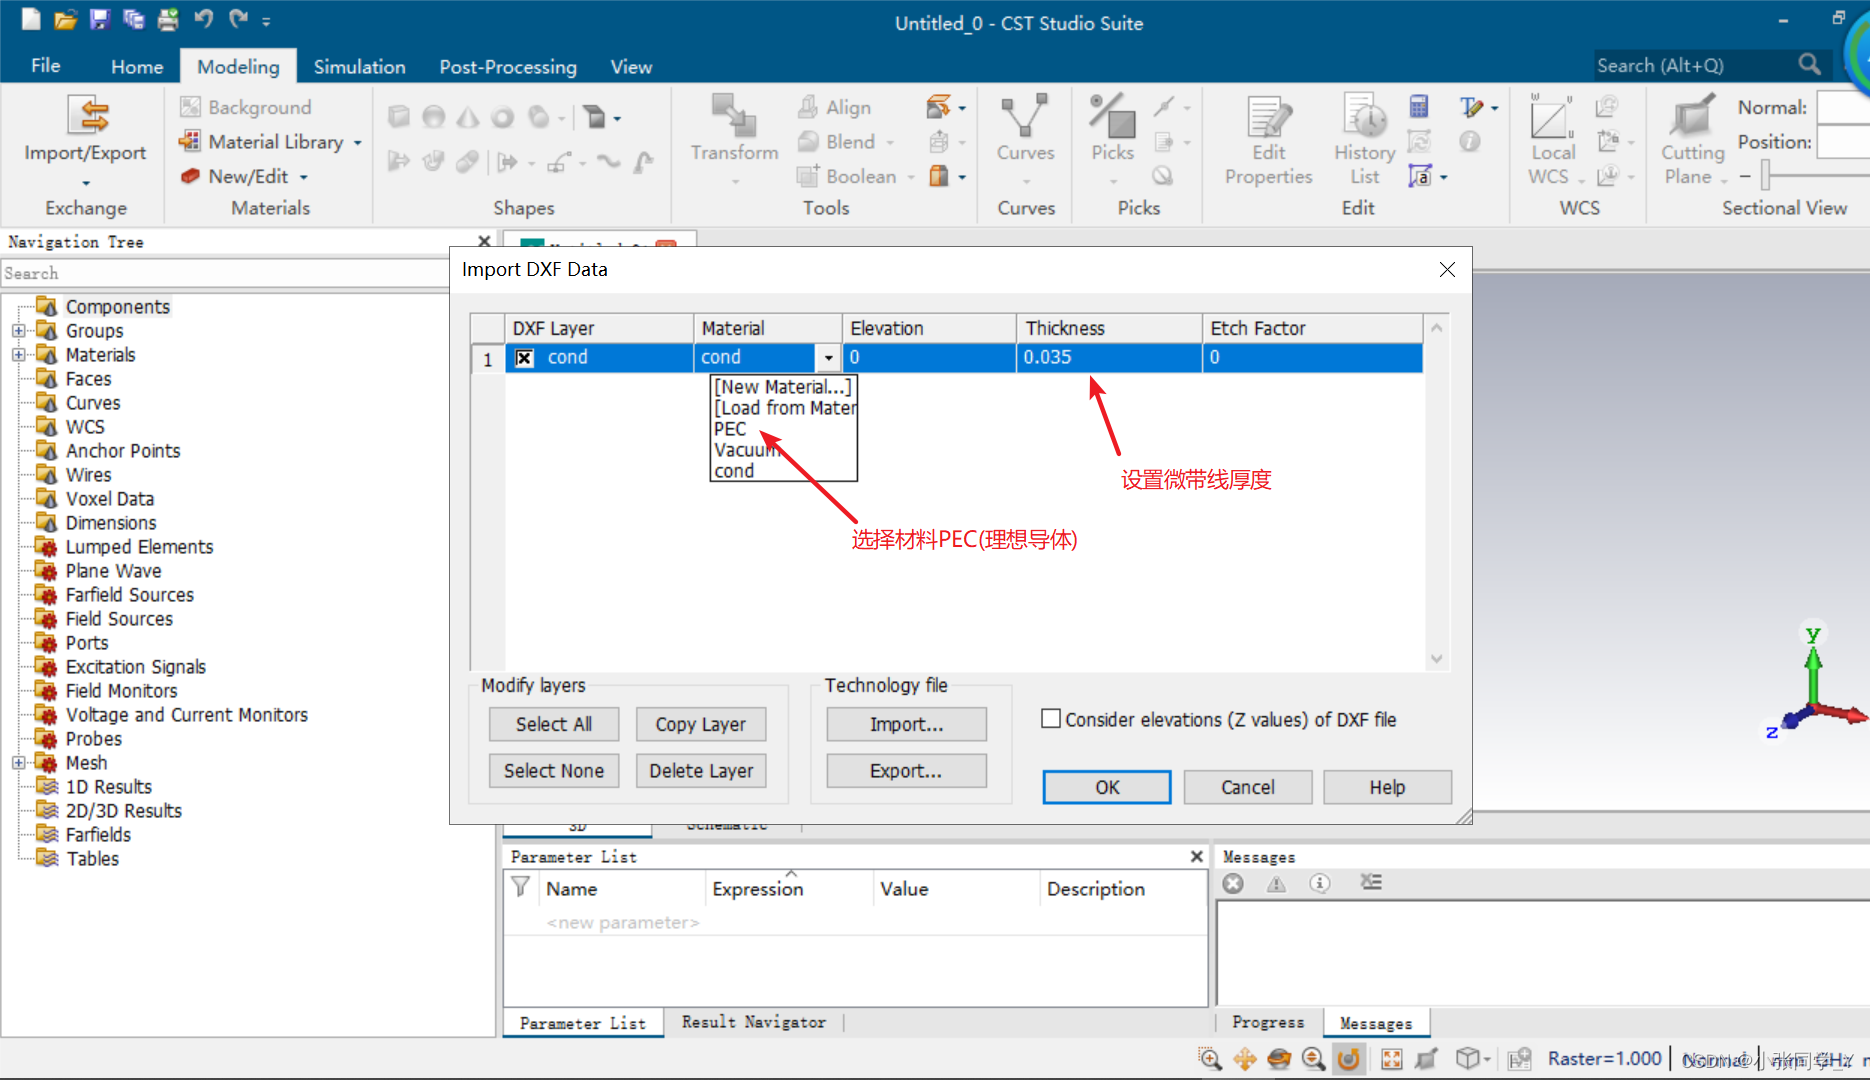Choose Vacuum from material list
The width and height of the screenshot is (1870, 1080).
point(746,450)
